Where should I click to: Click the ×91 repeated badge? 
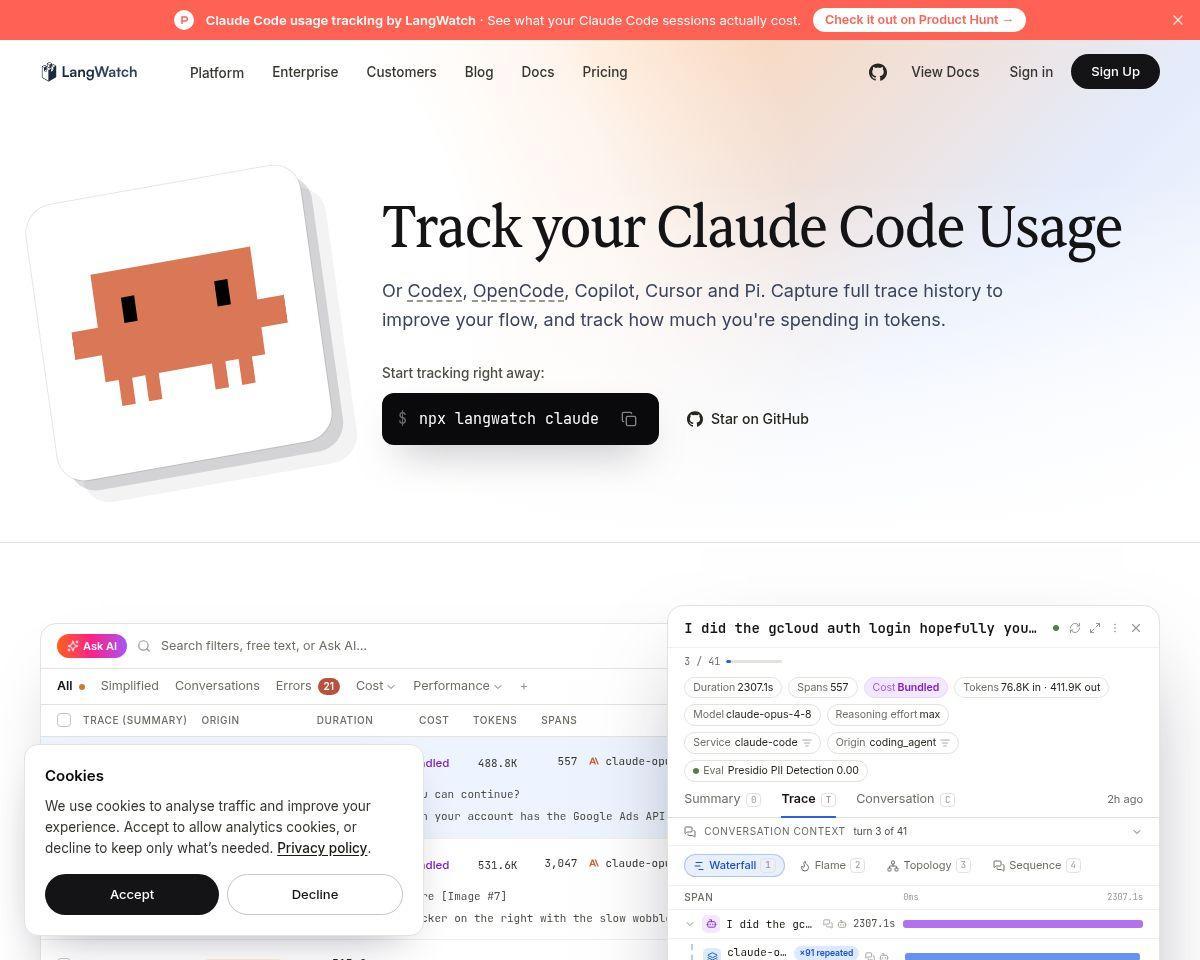(x=826, y=953)
